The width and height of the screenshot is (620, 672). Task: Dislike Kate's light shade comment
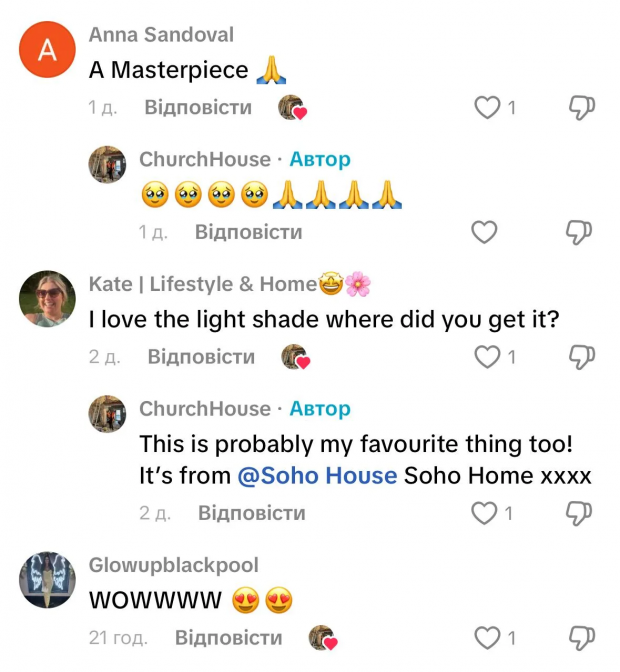[581, 357]
